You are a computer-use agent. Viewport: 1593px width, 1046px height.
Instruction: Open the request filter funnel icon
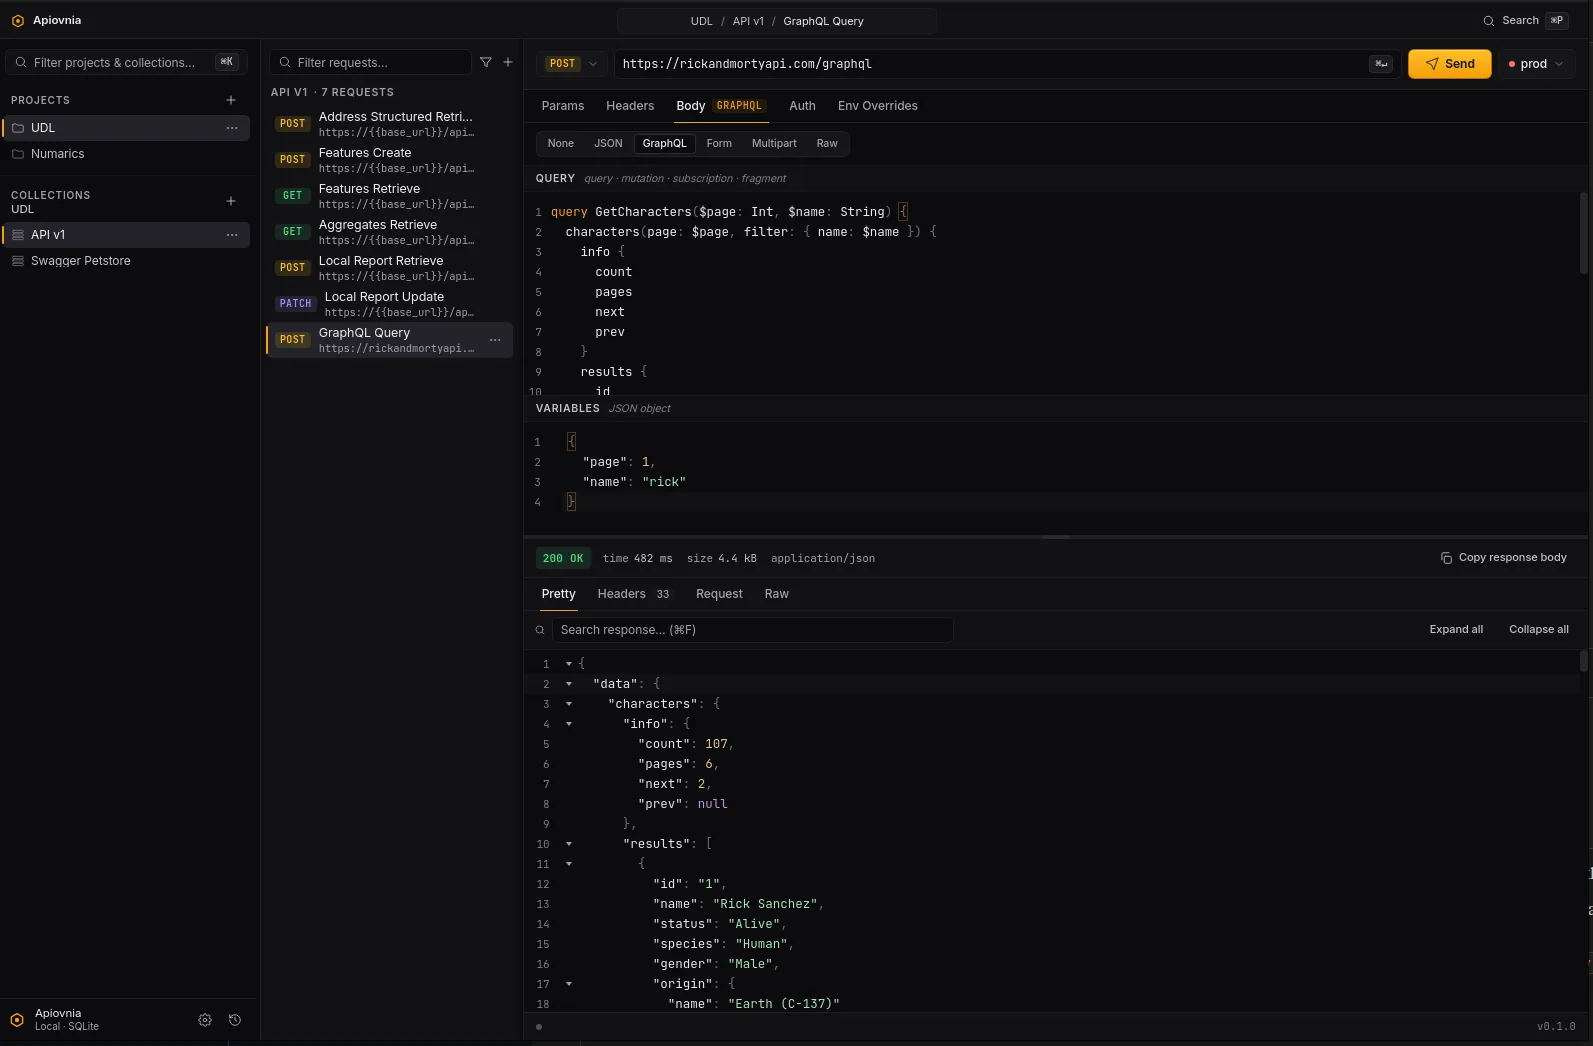(486, 62)
